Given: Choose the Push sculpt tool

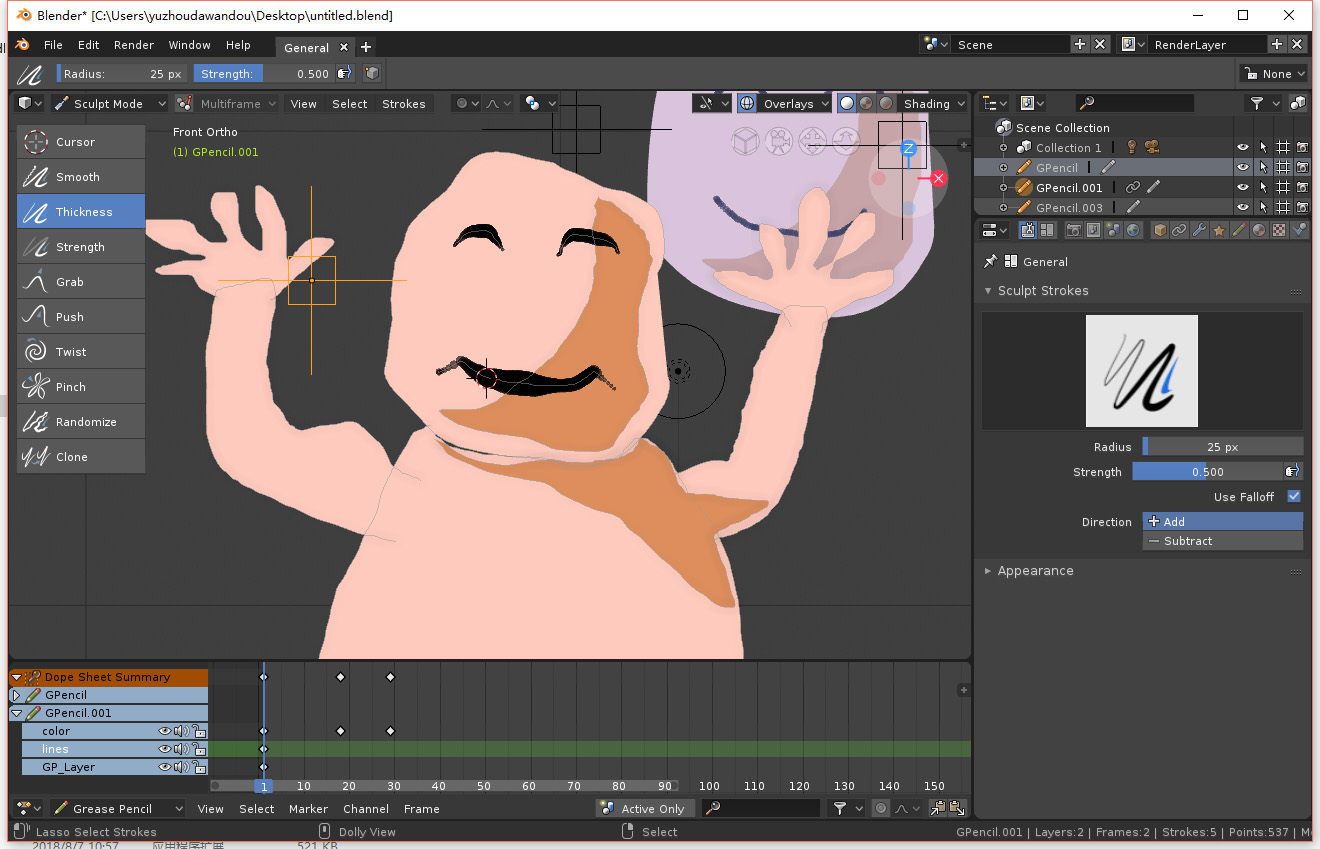Looking at the screenshot, I should point(80,317).
